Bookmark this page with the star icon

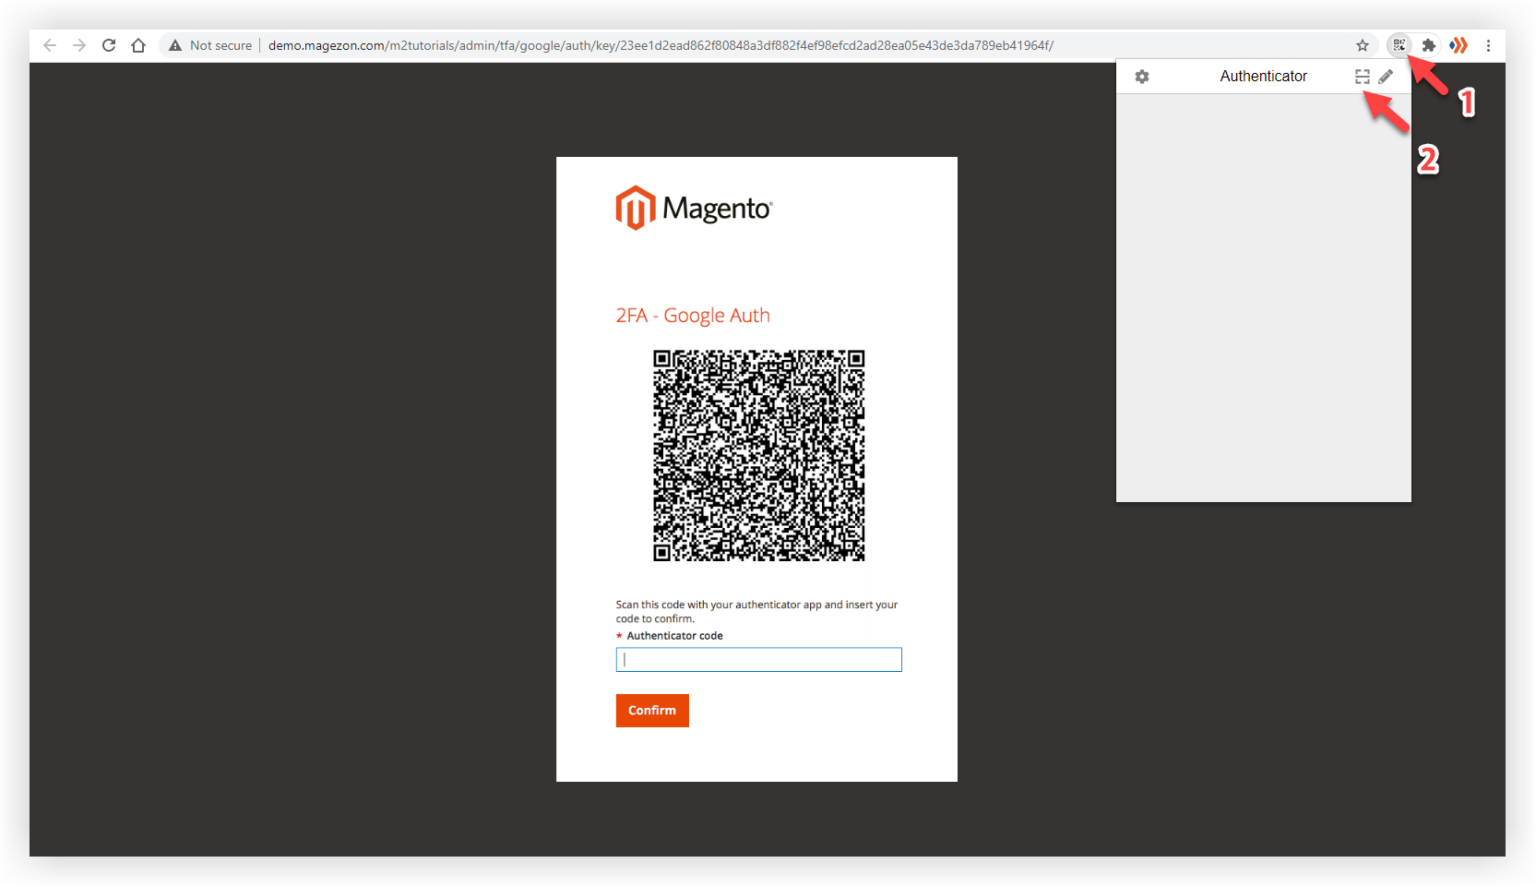pos(1362,45)
